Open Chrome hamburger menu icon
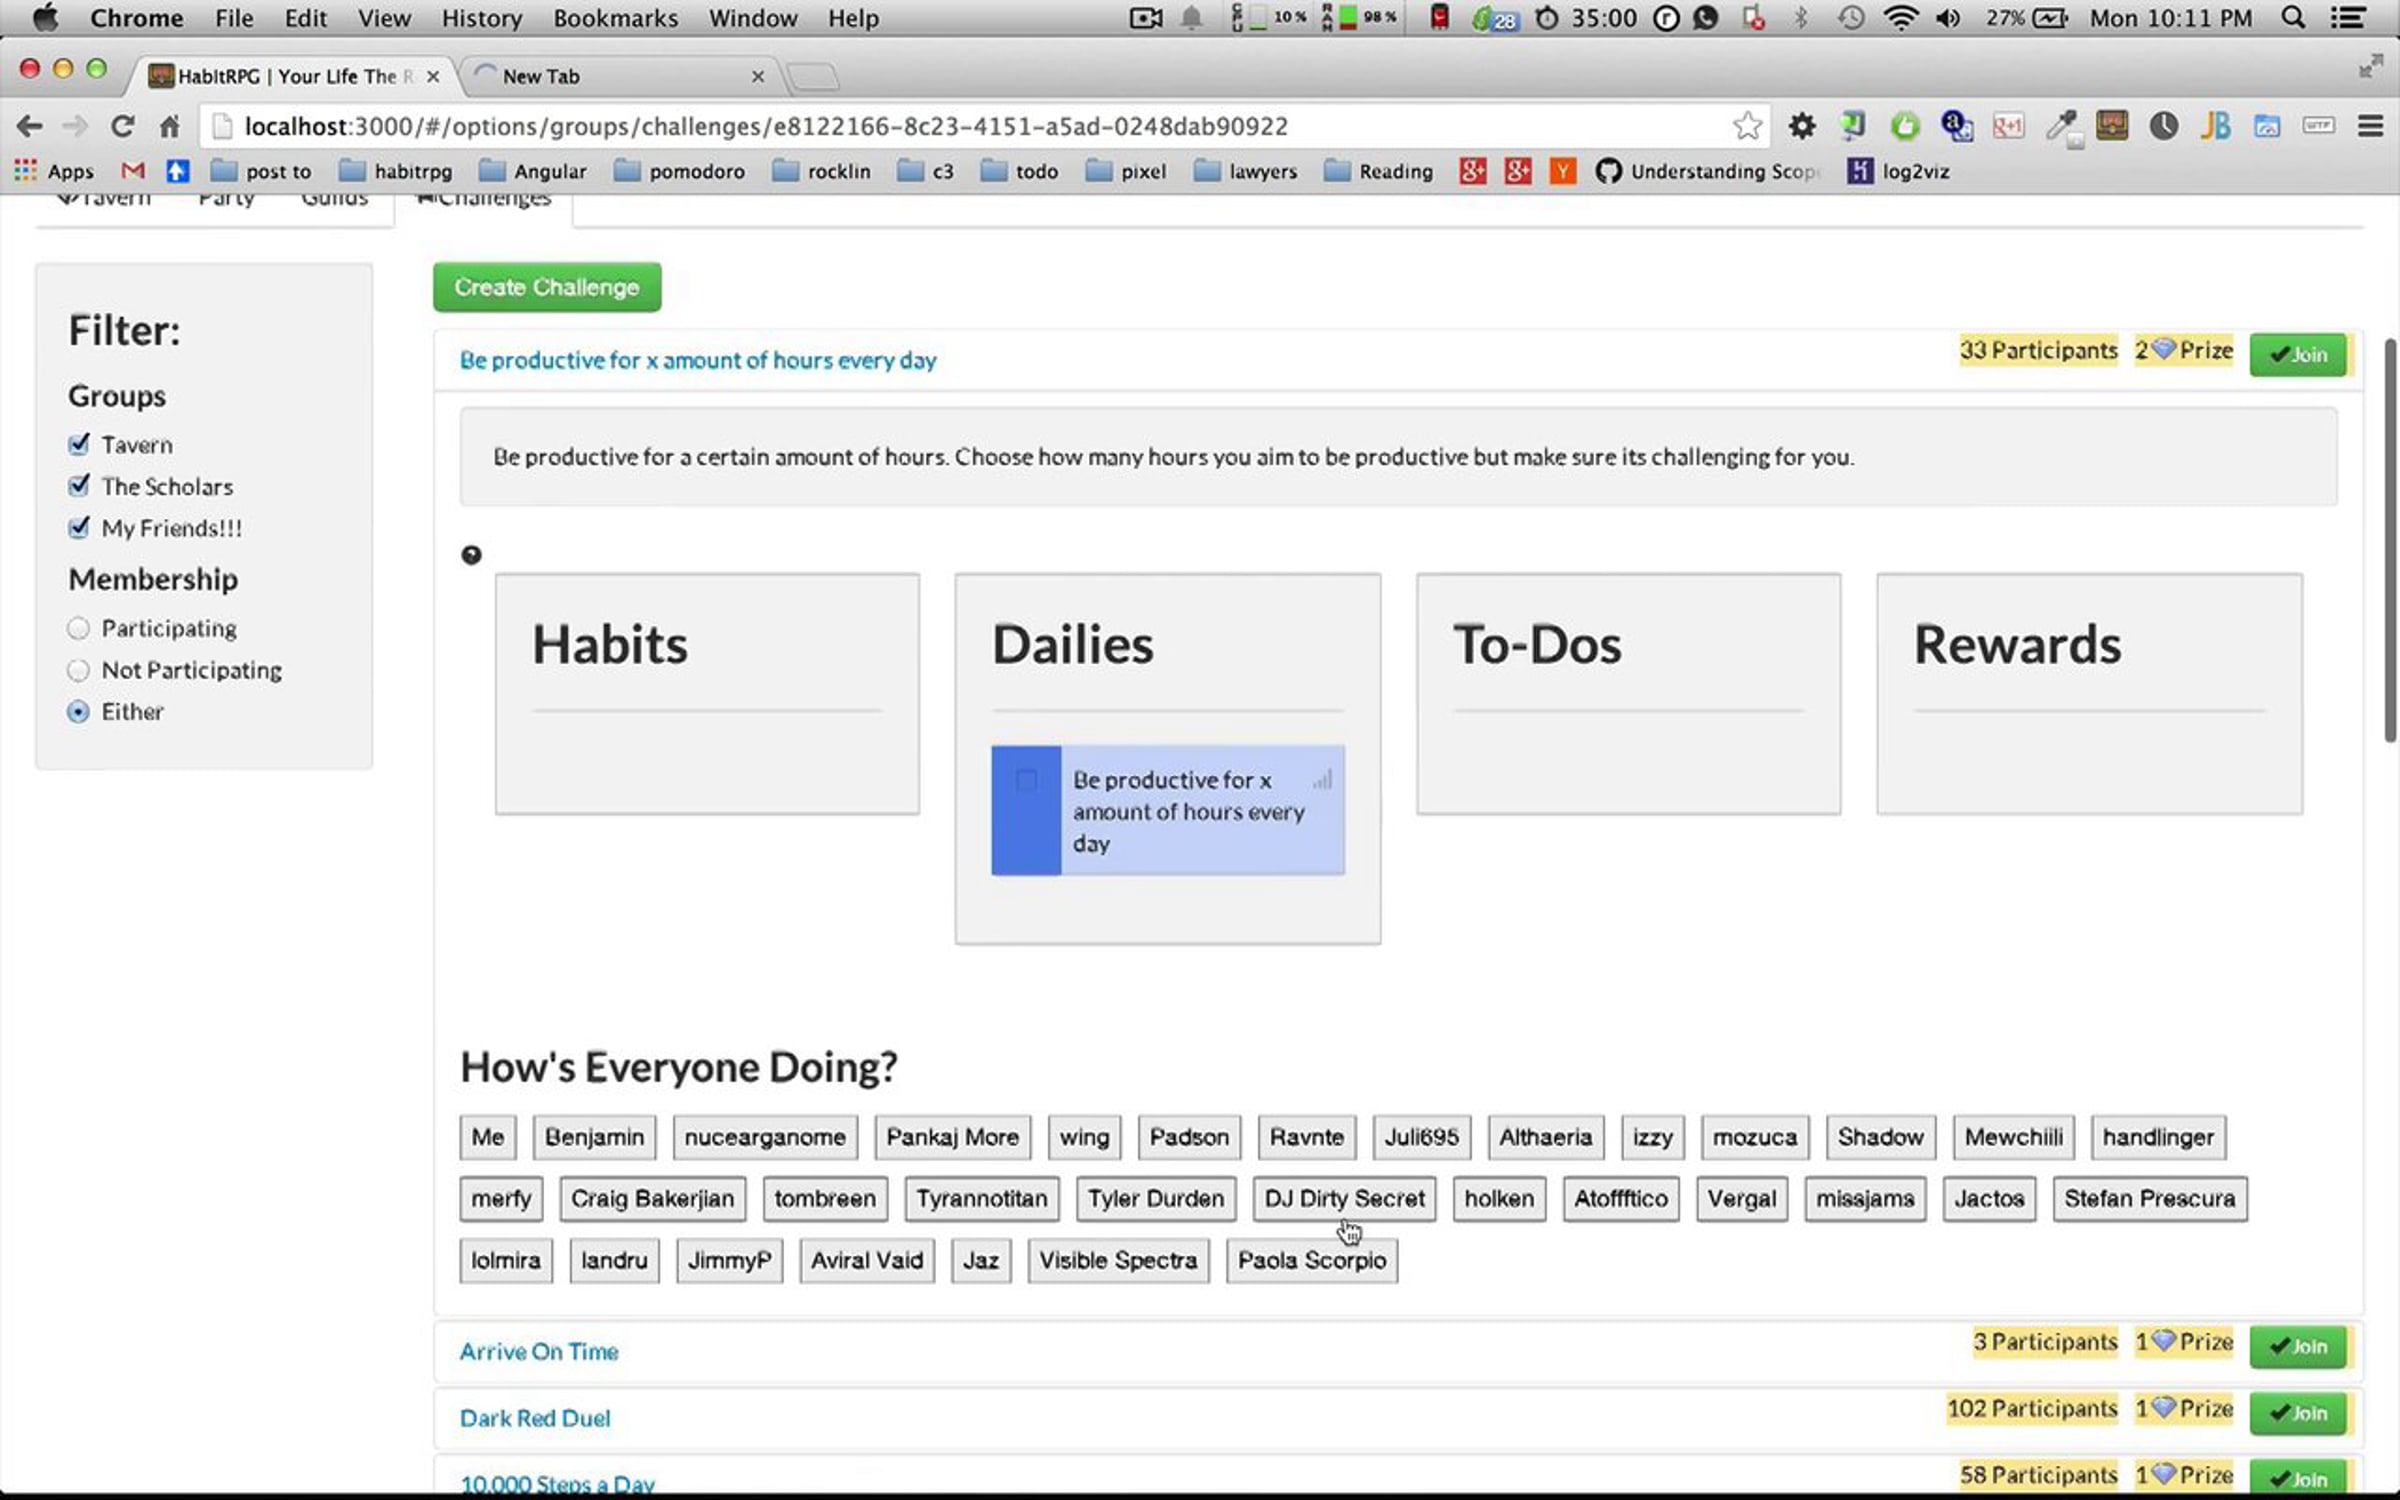The width and height of the screenshot is (2400, 1500). [x=2370, y=126]
